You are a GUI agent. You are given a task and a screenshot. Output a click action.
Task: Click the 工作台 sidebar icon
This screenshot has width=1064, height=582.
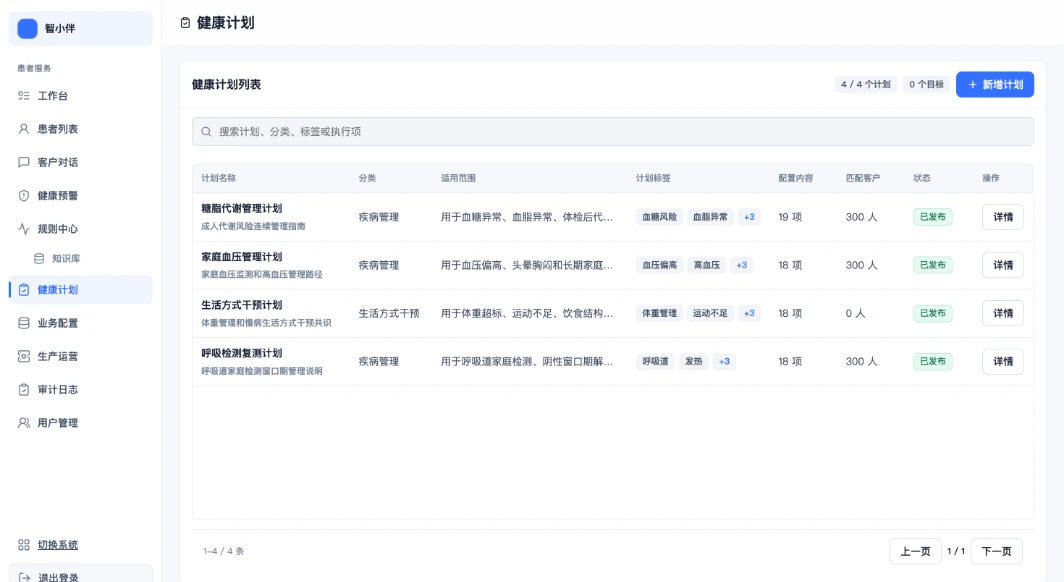click(24, 96)
